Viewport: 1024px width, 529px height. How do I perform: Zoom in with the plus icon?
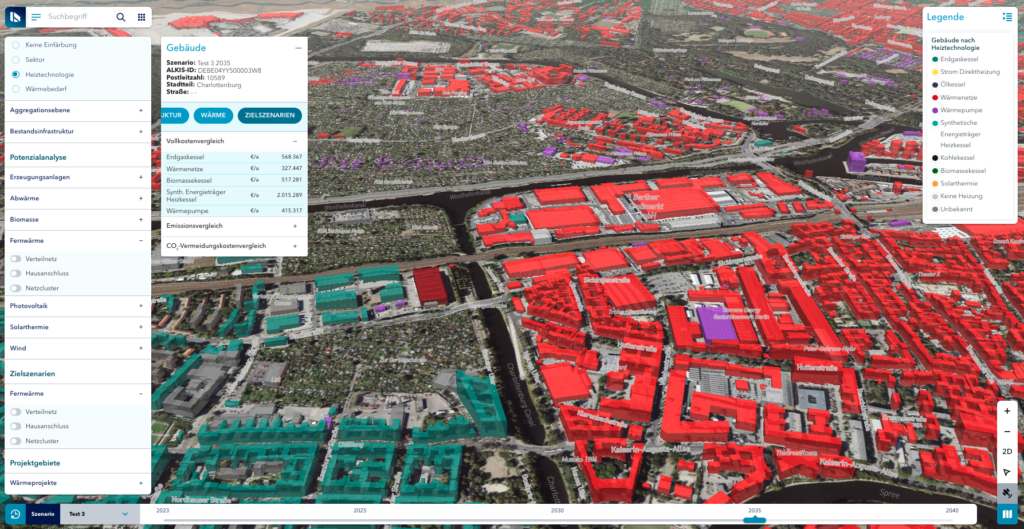1007,411
